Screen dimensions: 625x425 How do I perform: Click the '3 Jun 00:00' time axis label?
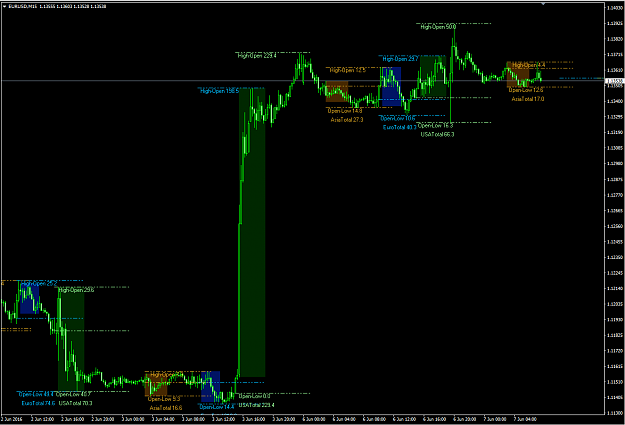click(x=133, y=419)
